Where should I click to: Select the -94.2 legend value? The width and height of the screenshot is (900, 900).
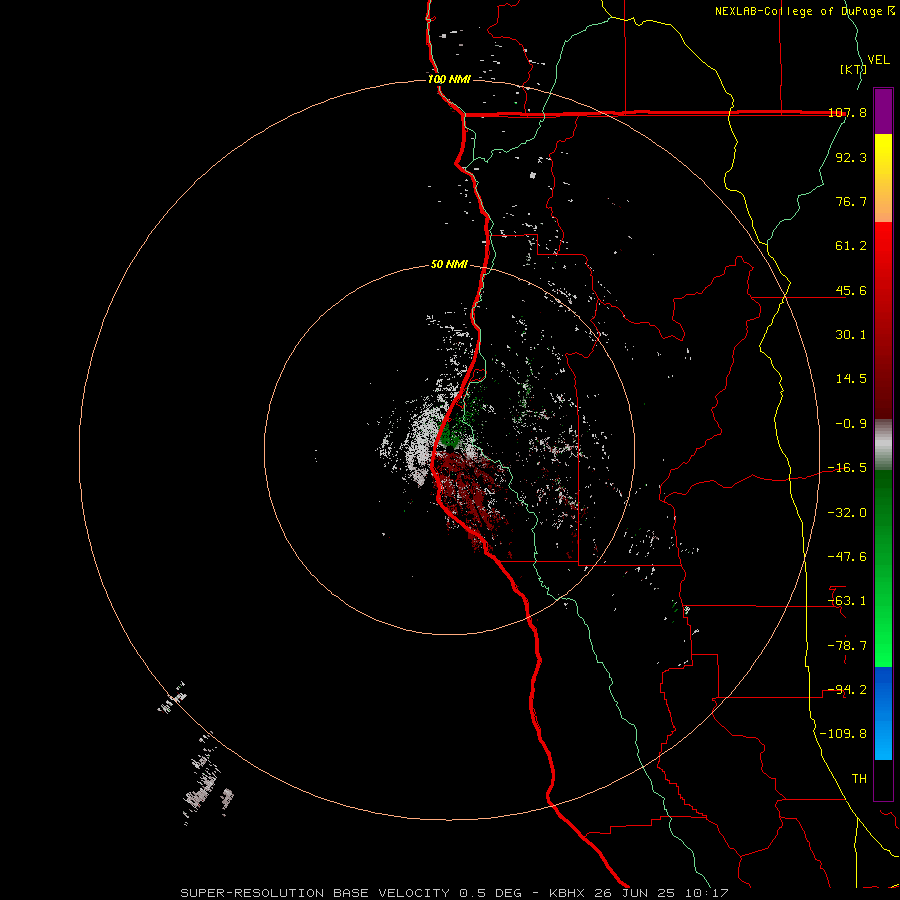847,690
